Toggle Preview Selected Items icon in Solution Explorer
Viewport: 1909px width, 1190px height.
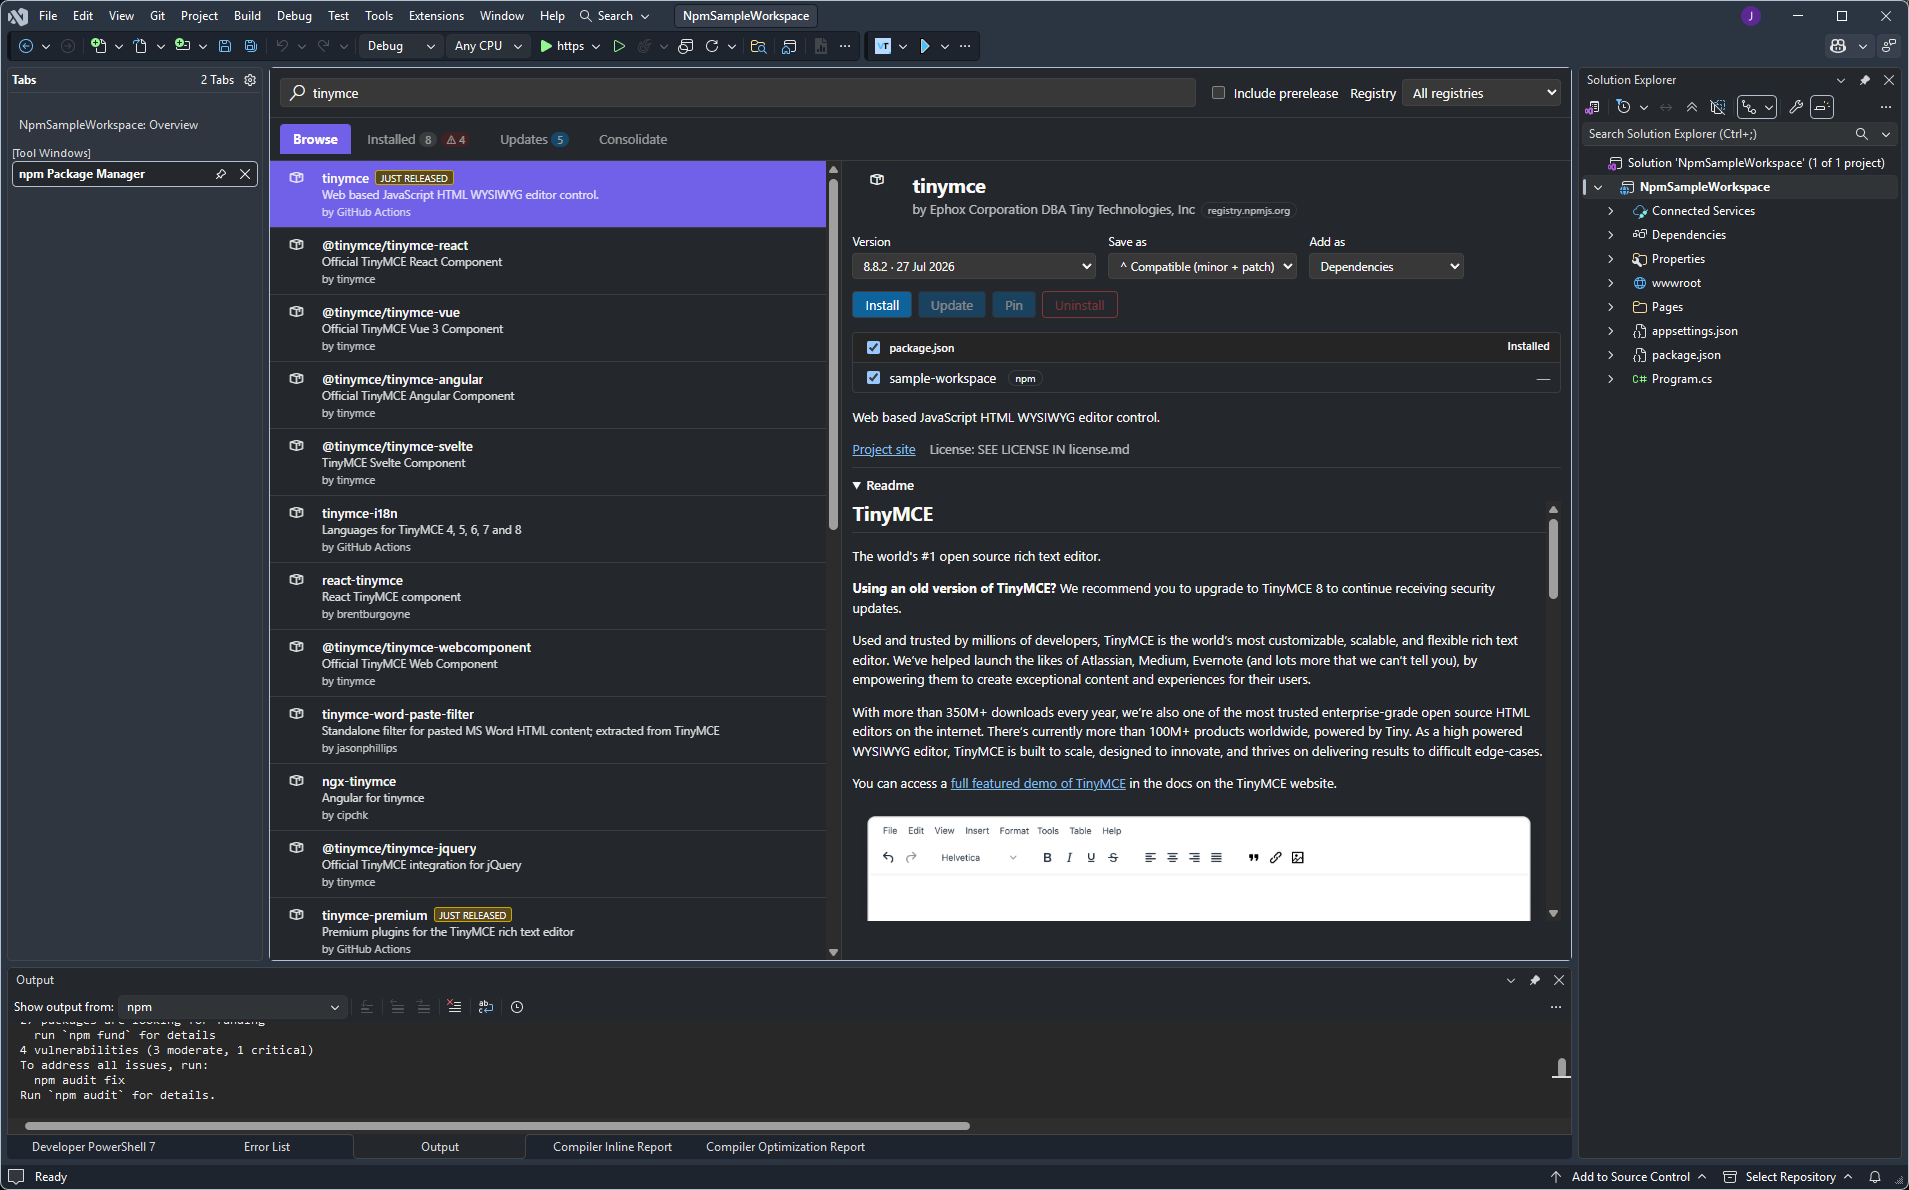click(x=1822, y=107)
